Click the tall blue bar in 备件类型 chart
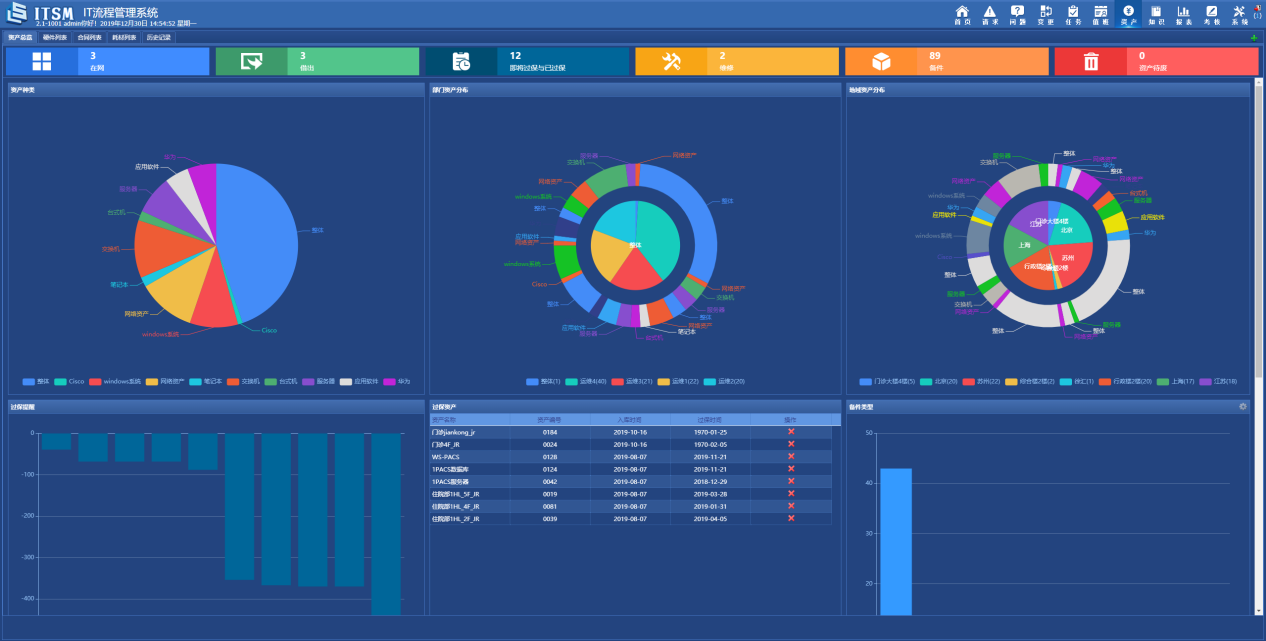The height and width of the screenshot is (641, 1266). point(895,541)
